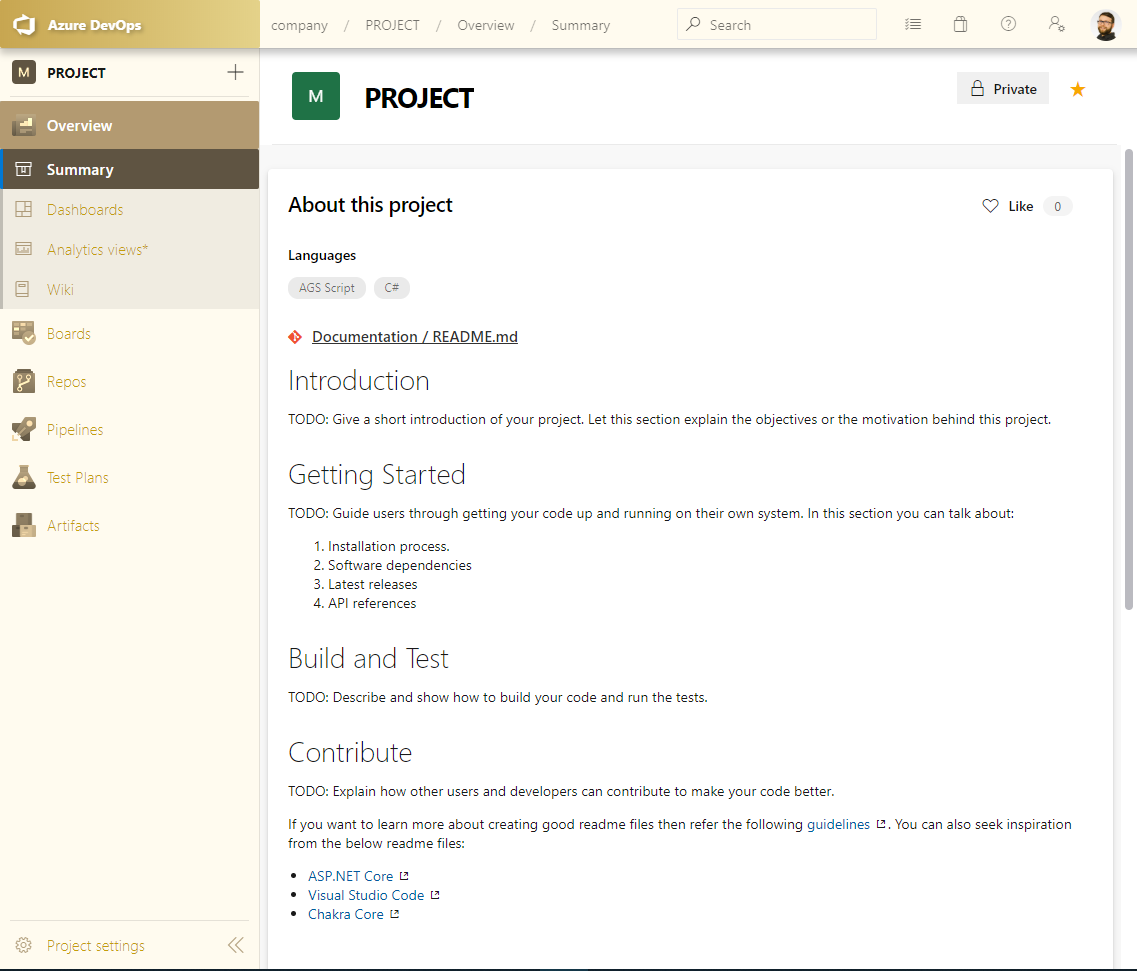Viewport: 1137px width, 971px height.
Task: Open Pipelines from the sidebar
Action: (x=75, y=429)
